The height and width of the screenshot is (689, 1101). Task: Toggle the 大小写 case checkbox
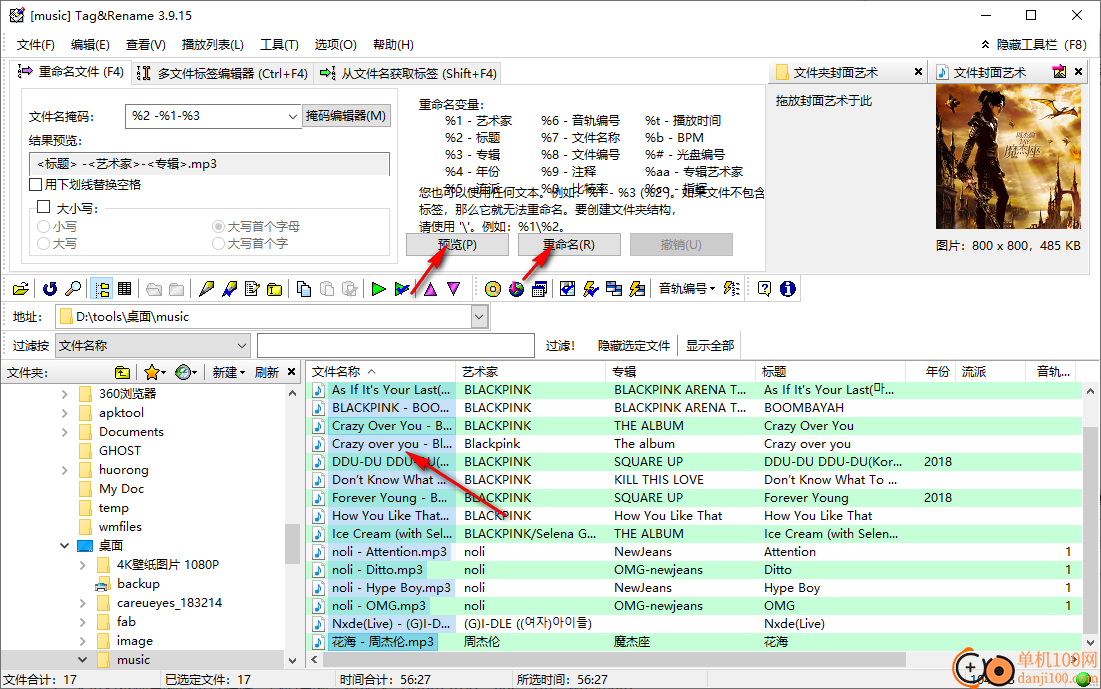click(x=44, y=207)
